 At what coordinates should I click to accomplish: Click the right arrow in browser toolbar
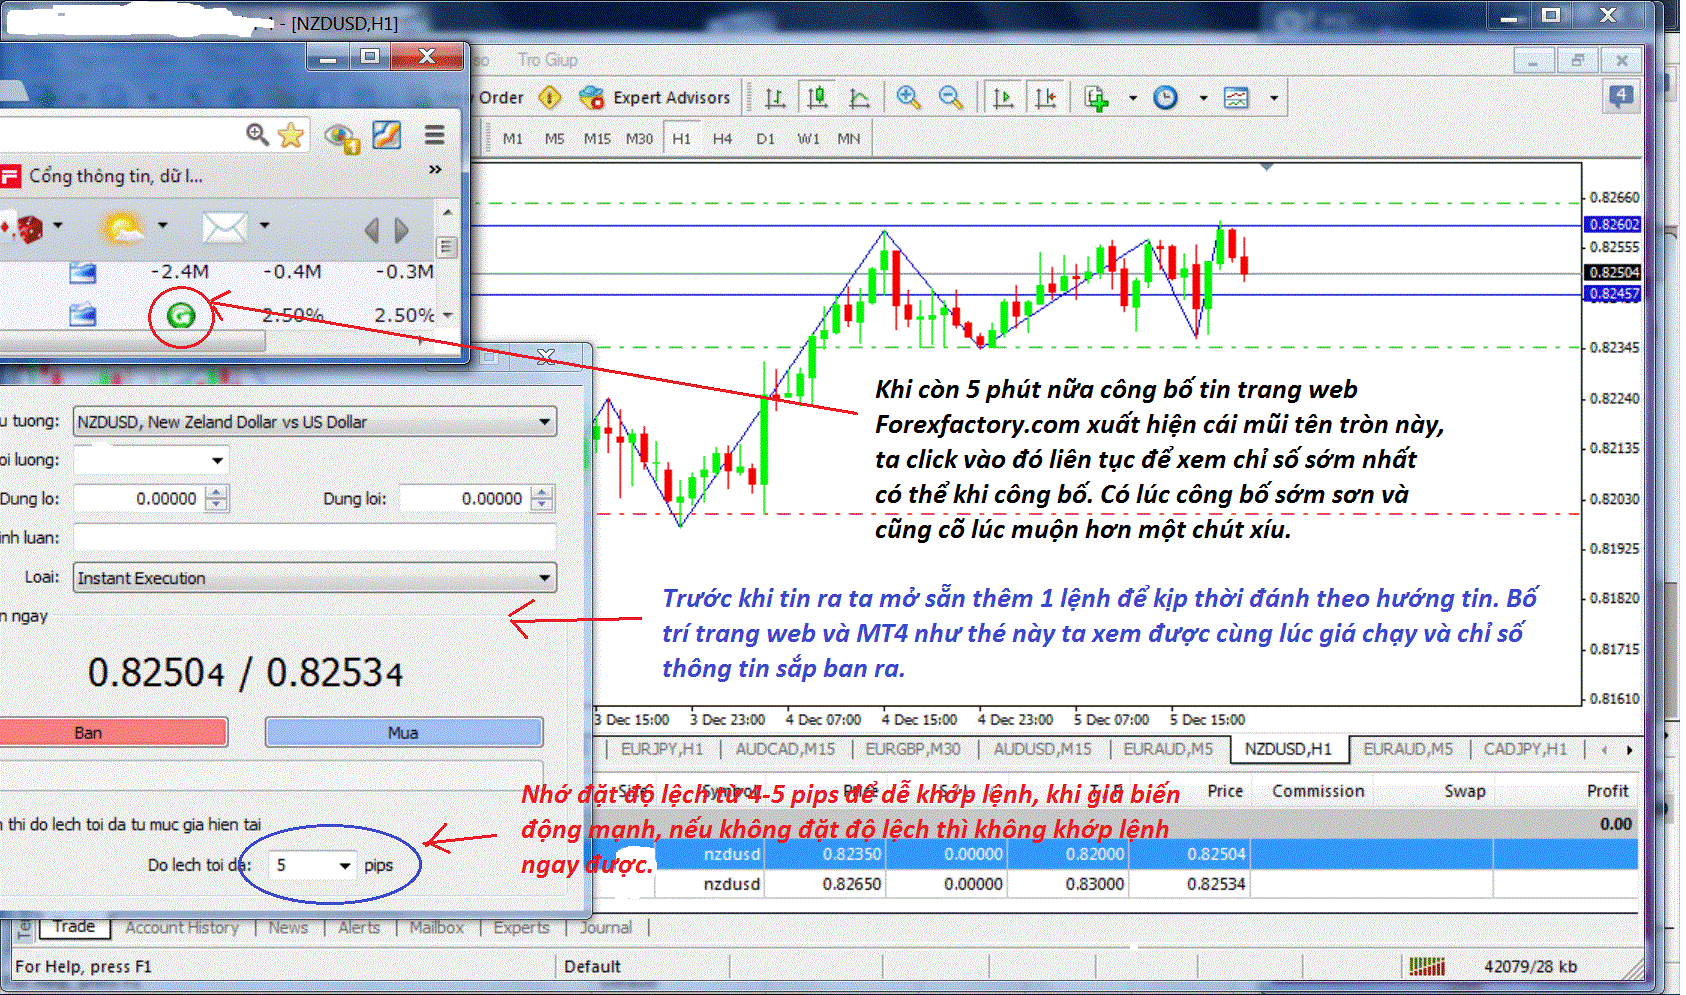[x=402, y=231]
